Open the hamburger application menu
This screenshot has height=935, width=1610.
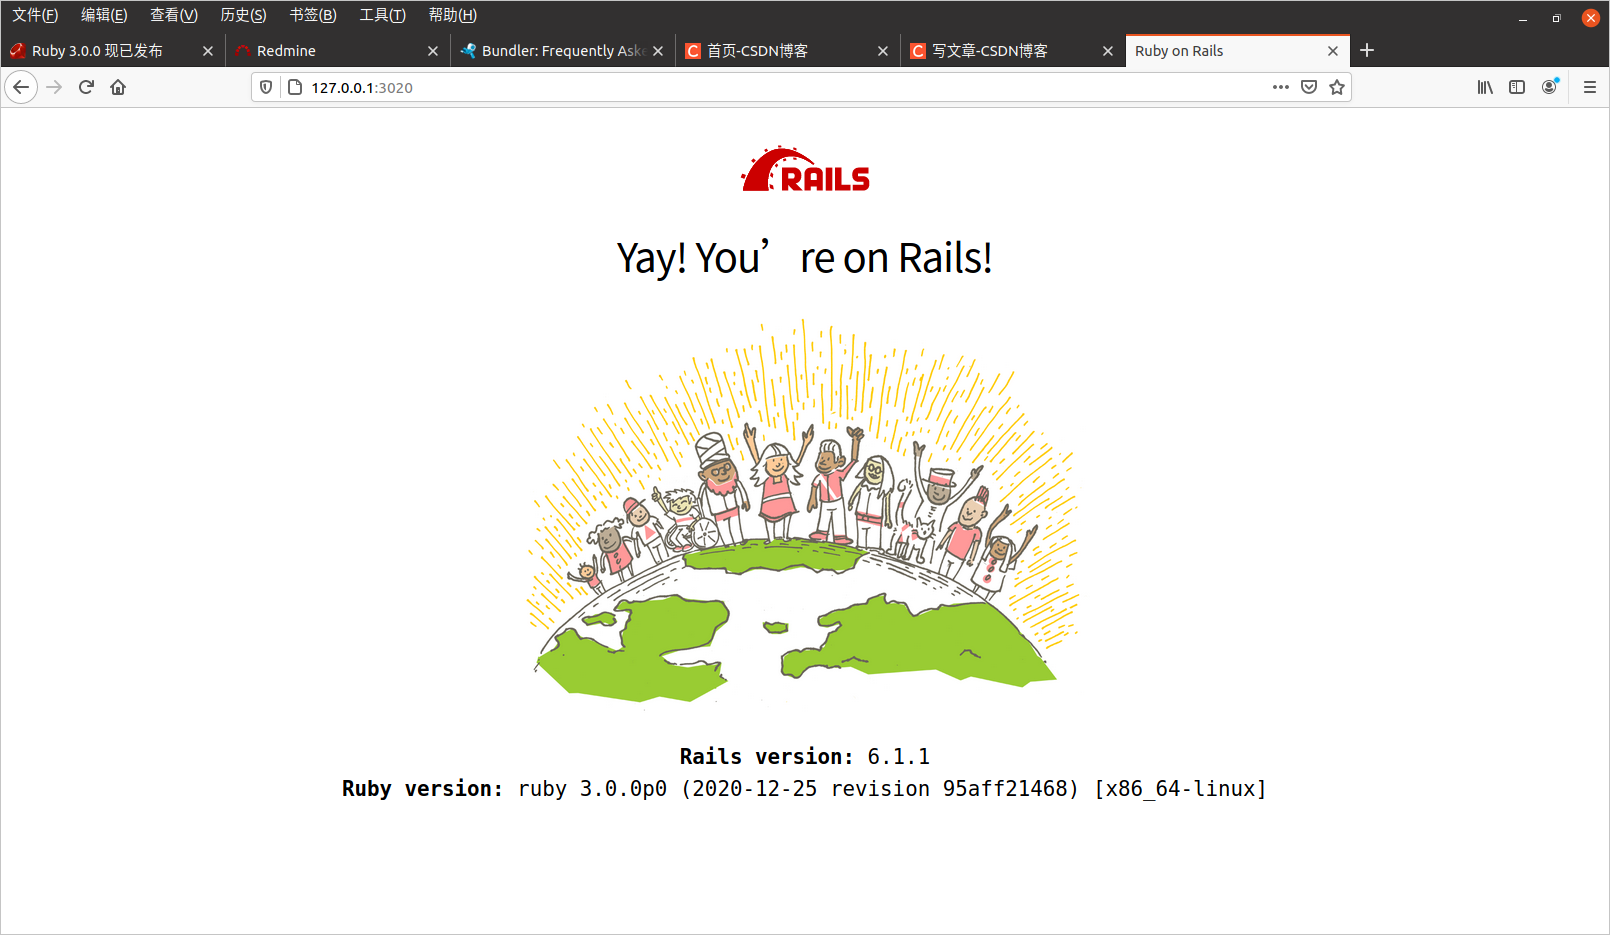coord(1589,87)
